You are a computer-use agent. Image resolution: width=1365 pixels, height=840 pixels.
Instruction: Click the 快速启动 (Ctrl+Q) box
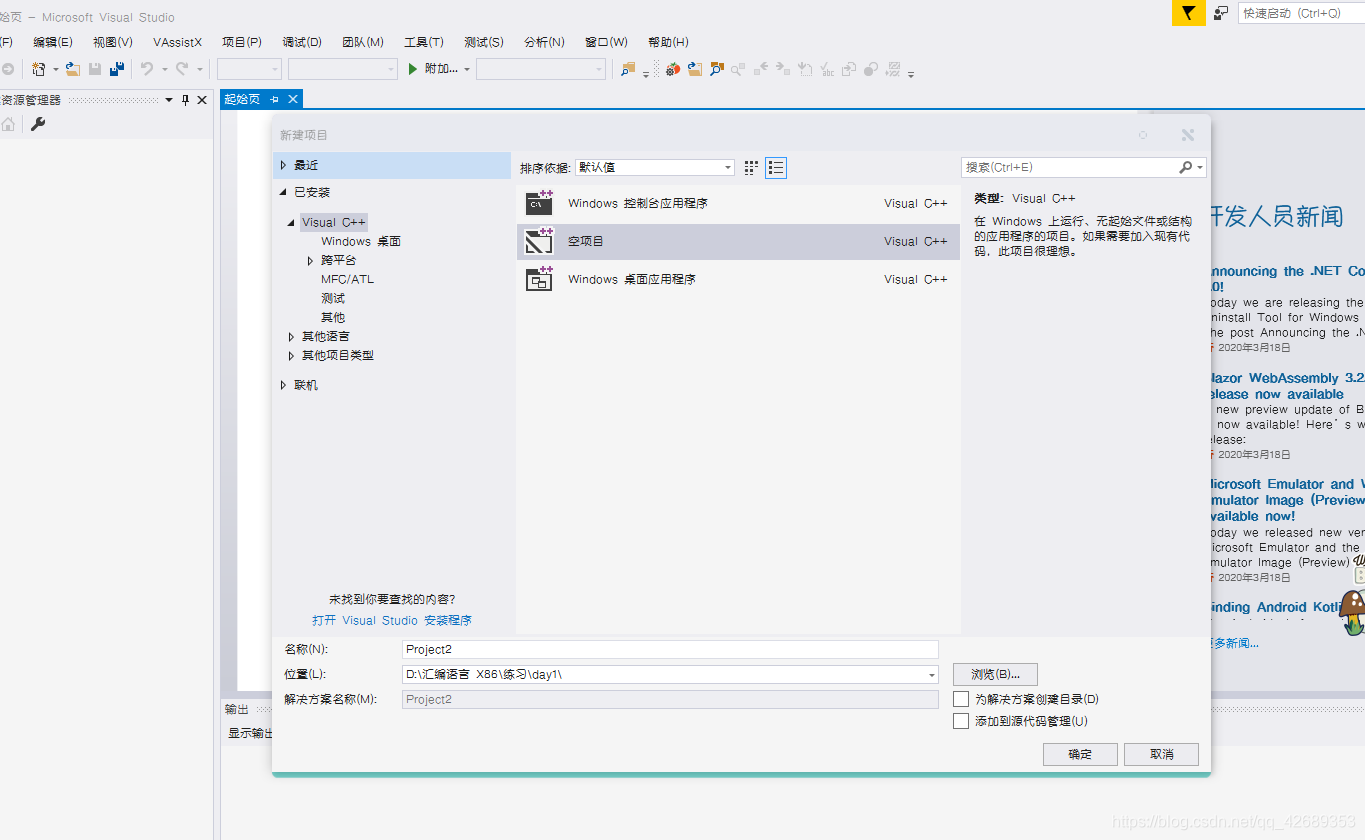coord(1301,13)
